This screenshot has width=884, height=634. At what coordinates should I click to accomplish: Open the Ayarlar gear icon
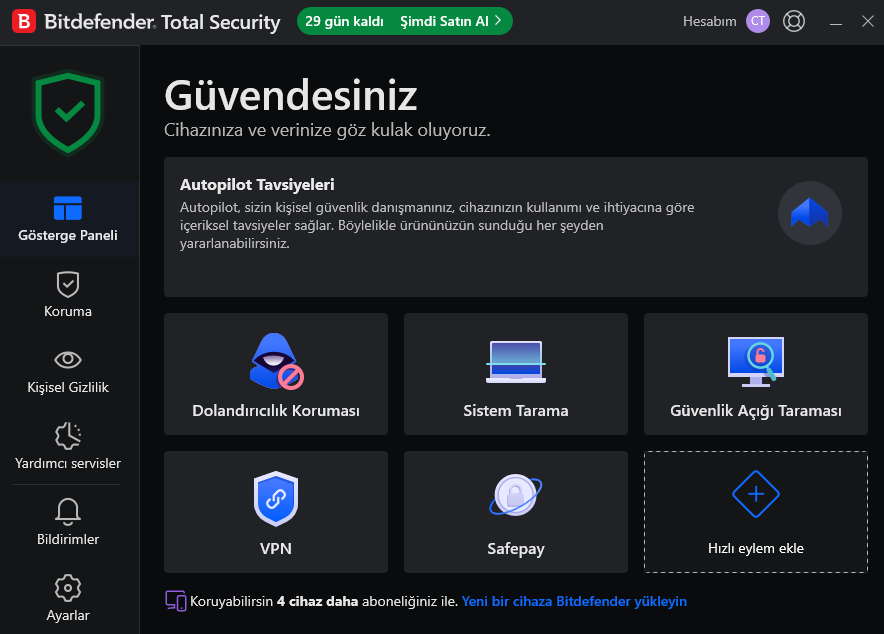click(x=68, y=588)
